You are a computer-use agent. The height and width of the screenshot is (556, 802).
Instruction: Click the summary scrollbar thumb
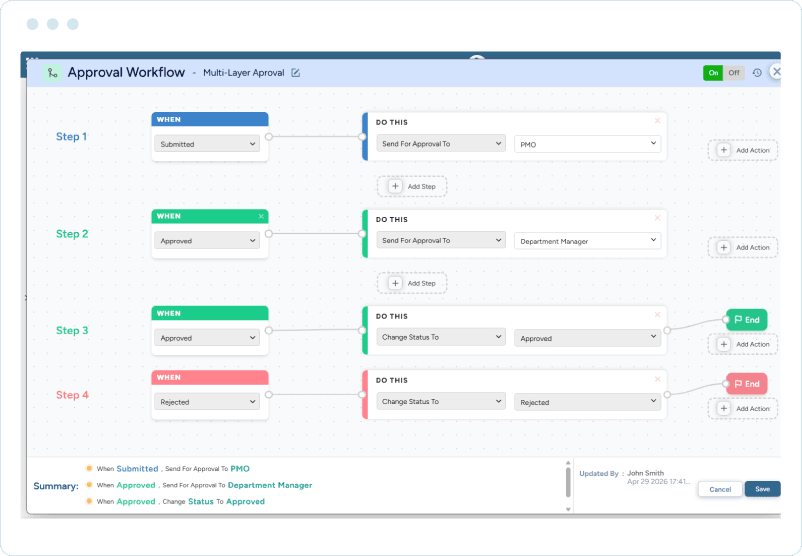coord(568,481)
